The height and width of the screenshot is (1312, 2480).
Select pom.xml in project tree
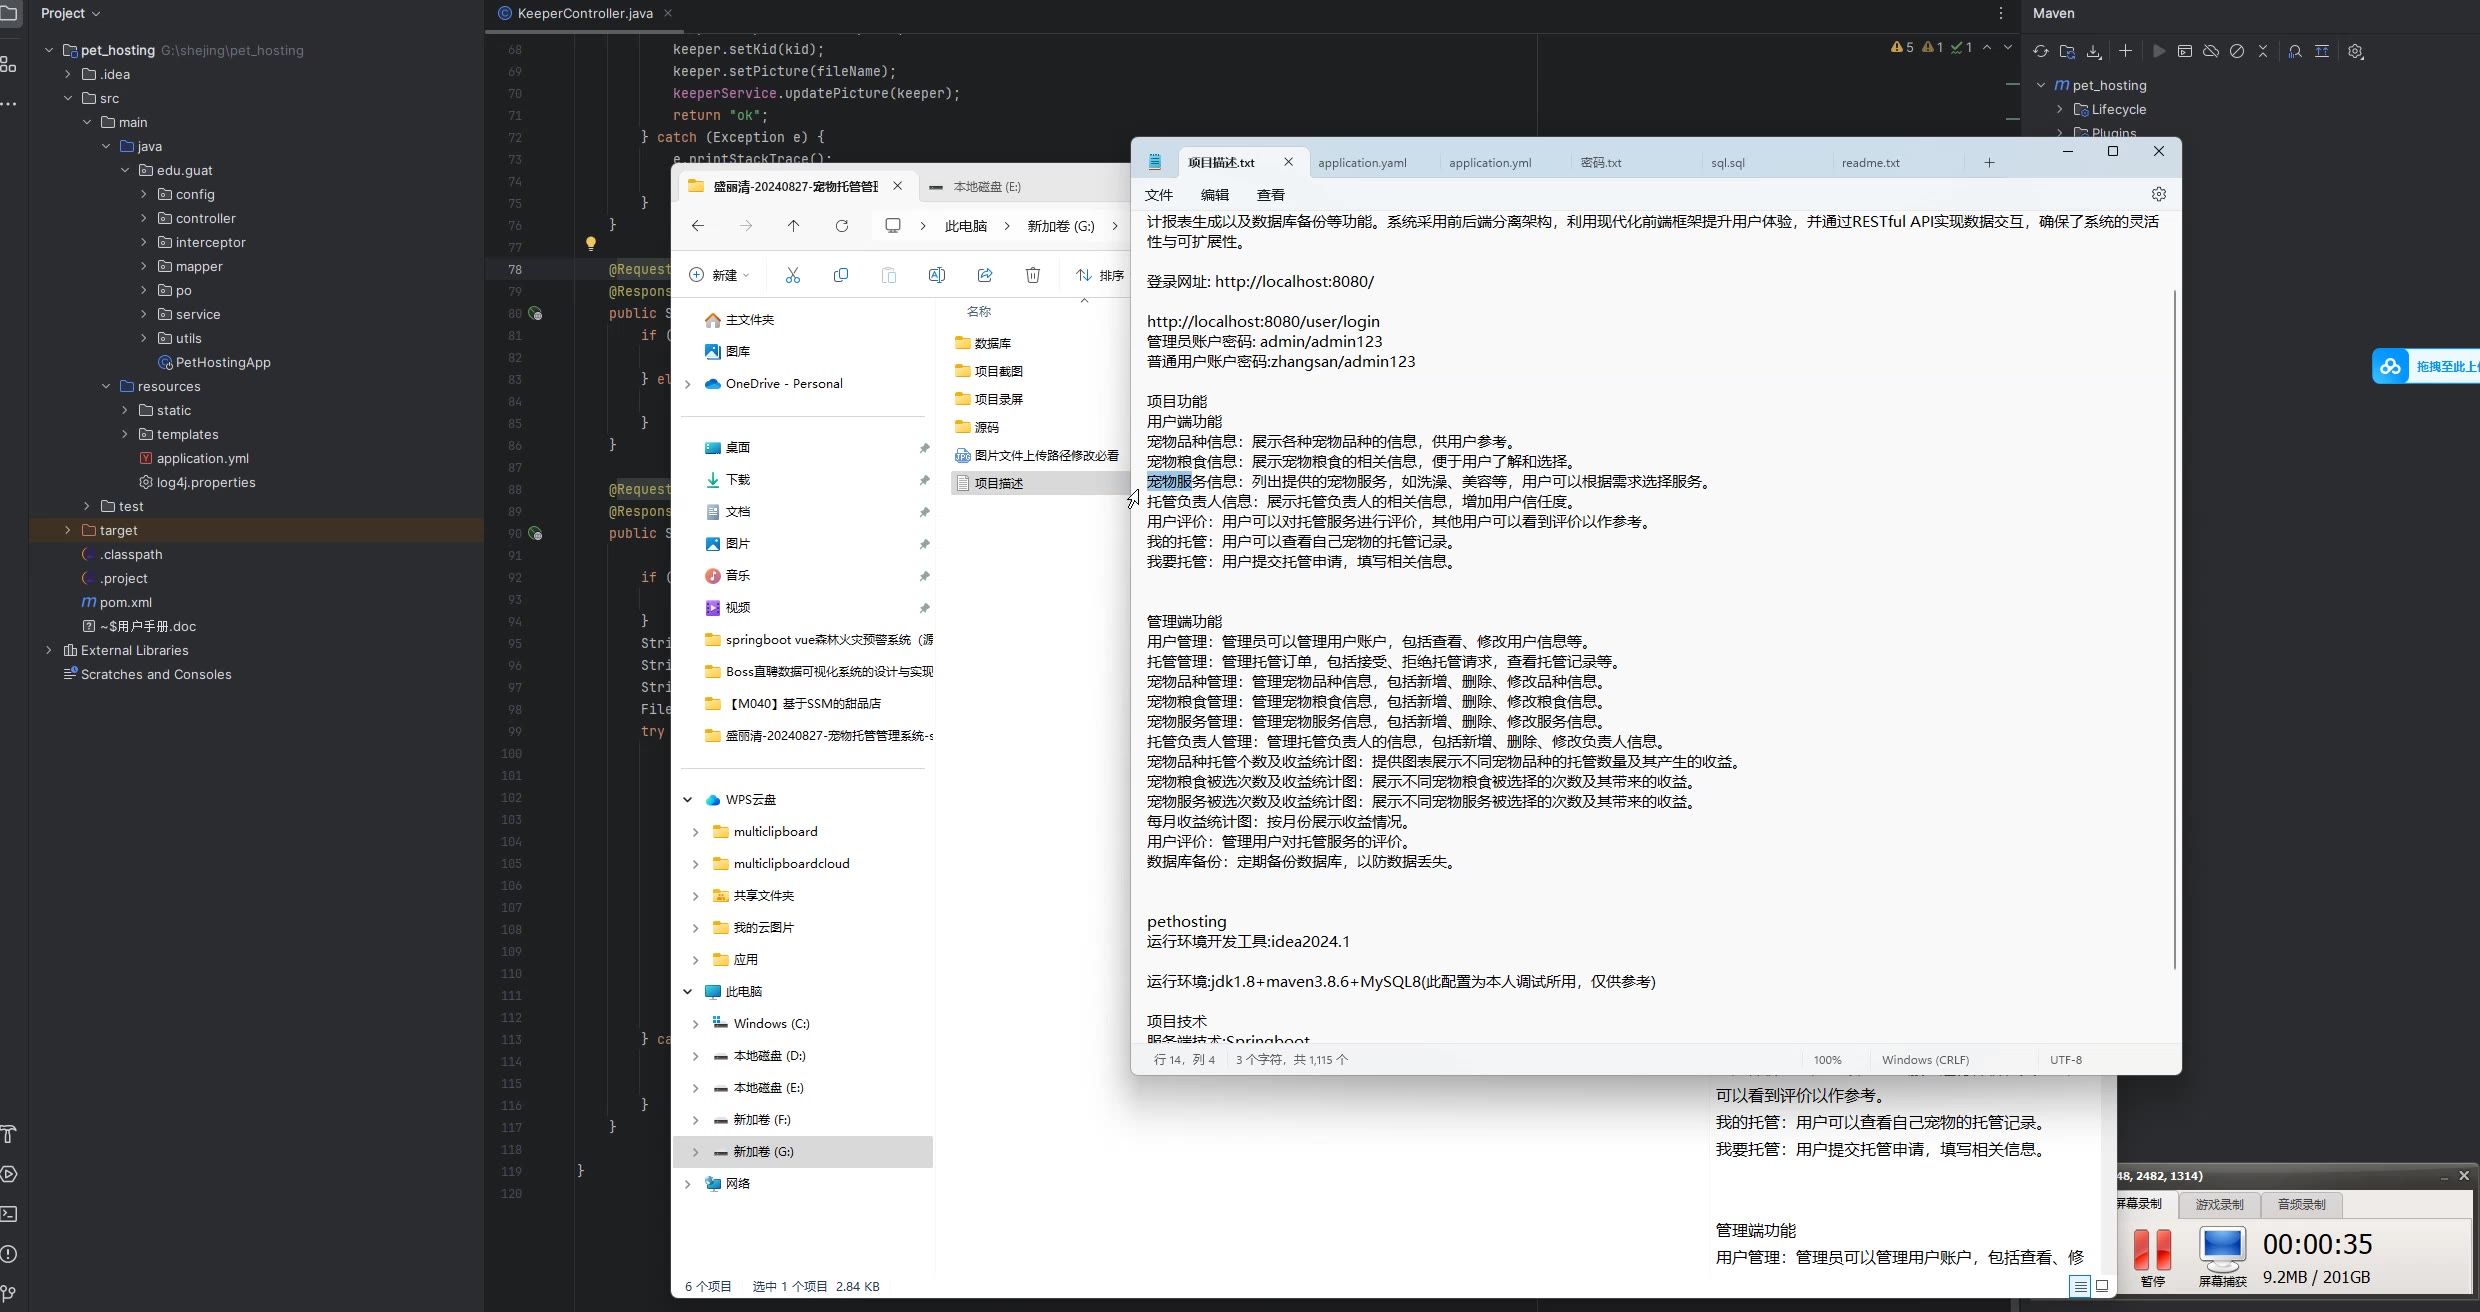point(126,602)
